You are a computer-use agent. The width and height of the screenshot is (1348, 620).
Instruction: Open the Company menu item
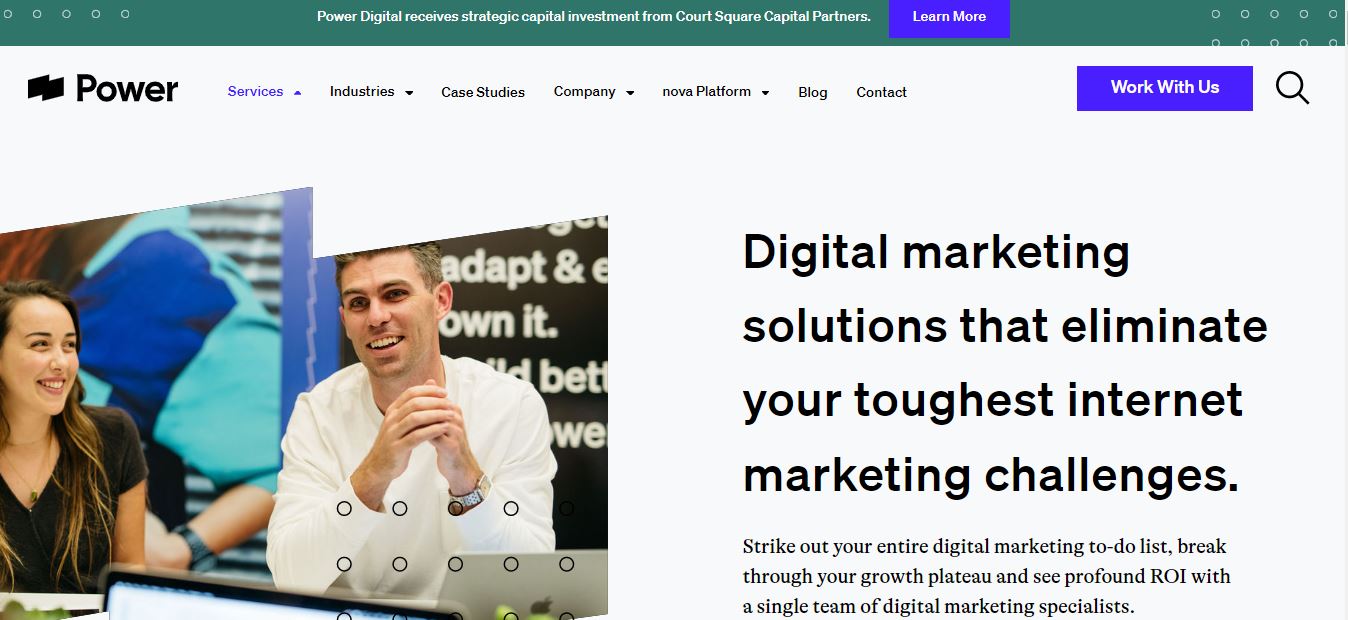pos(584,91)
